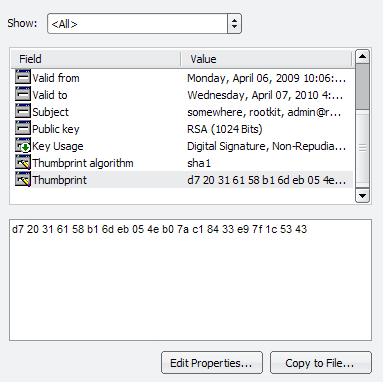This screenshot has width=383, height=382.
Task: Click the Subject field icon
Action: [x=23, y=111]
